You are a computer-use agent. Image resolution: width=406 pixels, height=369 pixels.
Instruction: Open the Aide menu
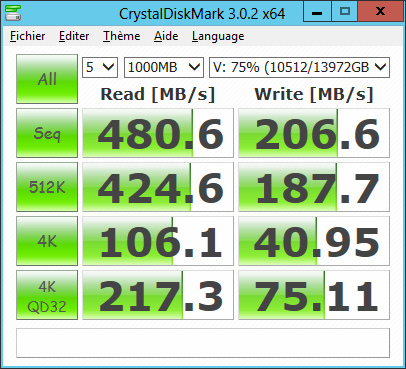pyautogui.click(x=166, y=36)
